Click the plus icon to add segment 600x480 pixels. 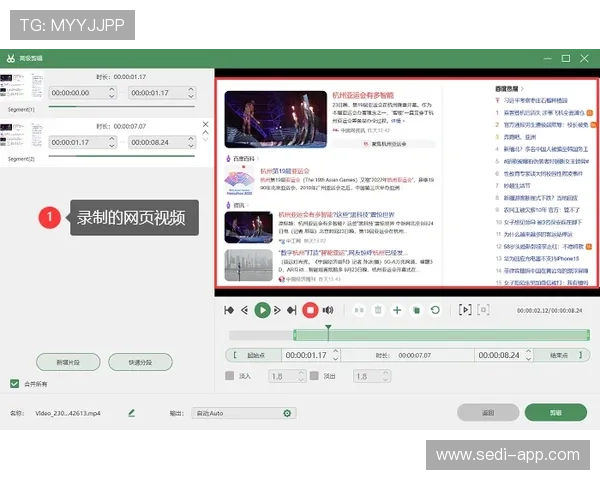(397, 310)
